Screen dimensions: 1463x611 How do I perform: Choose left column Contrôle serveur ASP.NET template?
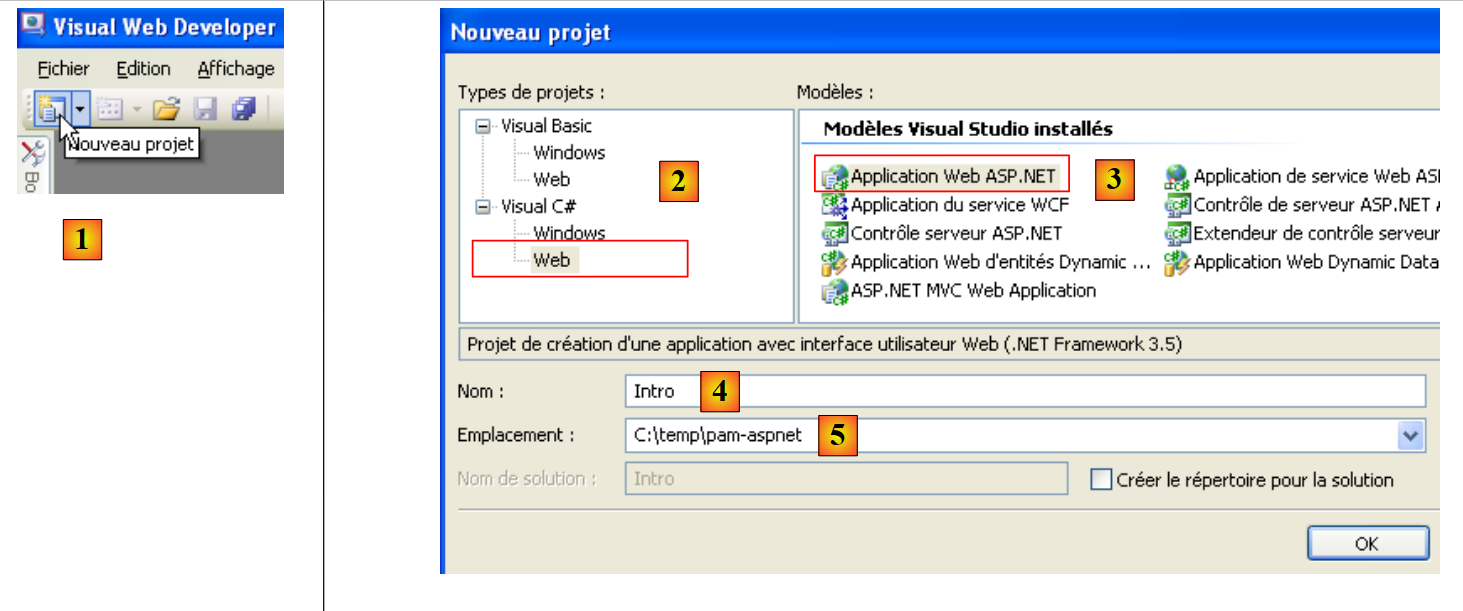click(x=955, y=233)
